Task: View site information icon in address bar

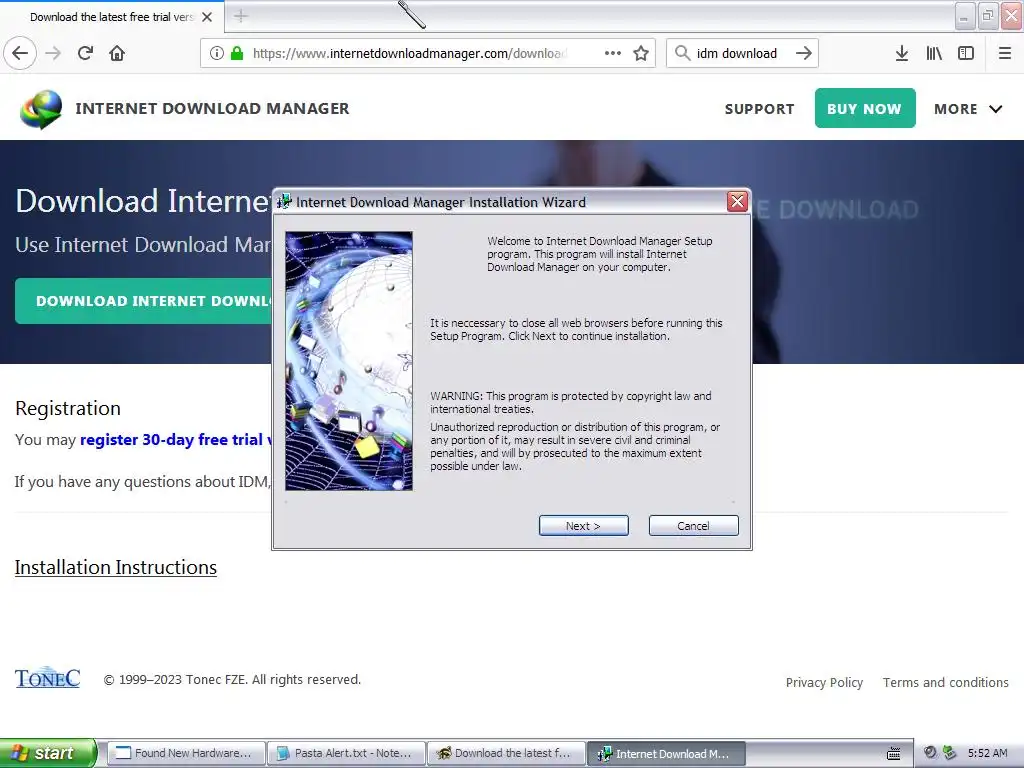Action: point(217,53)
